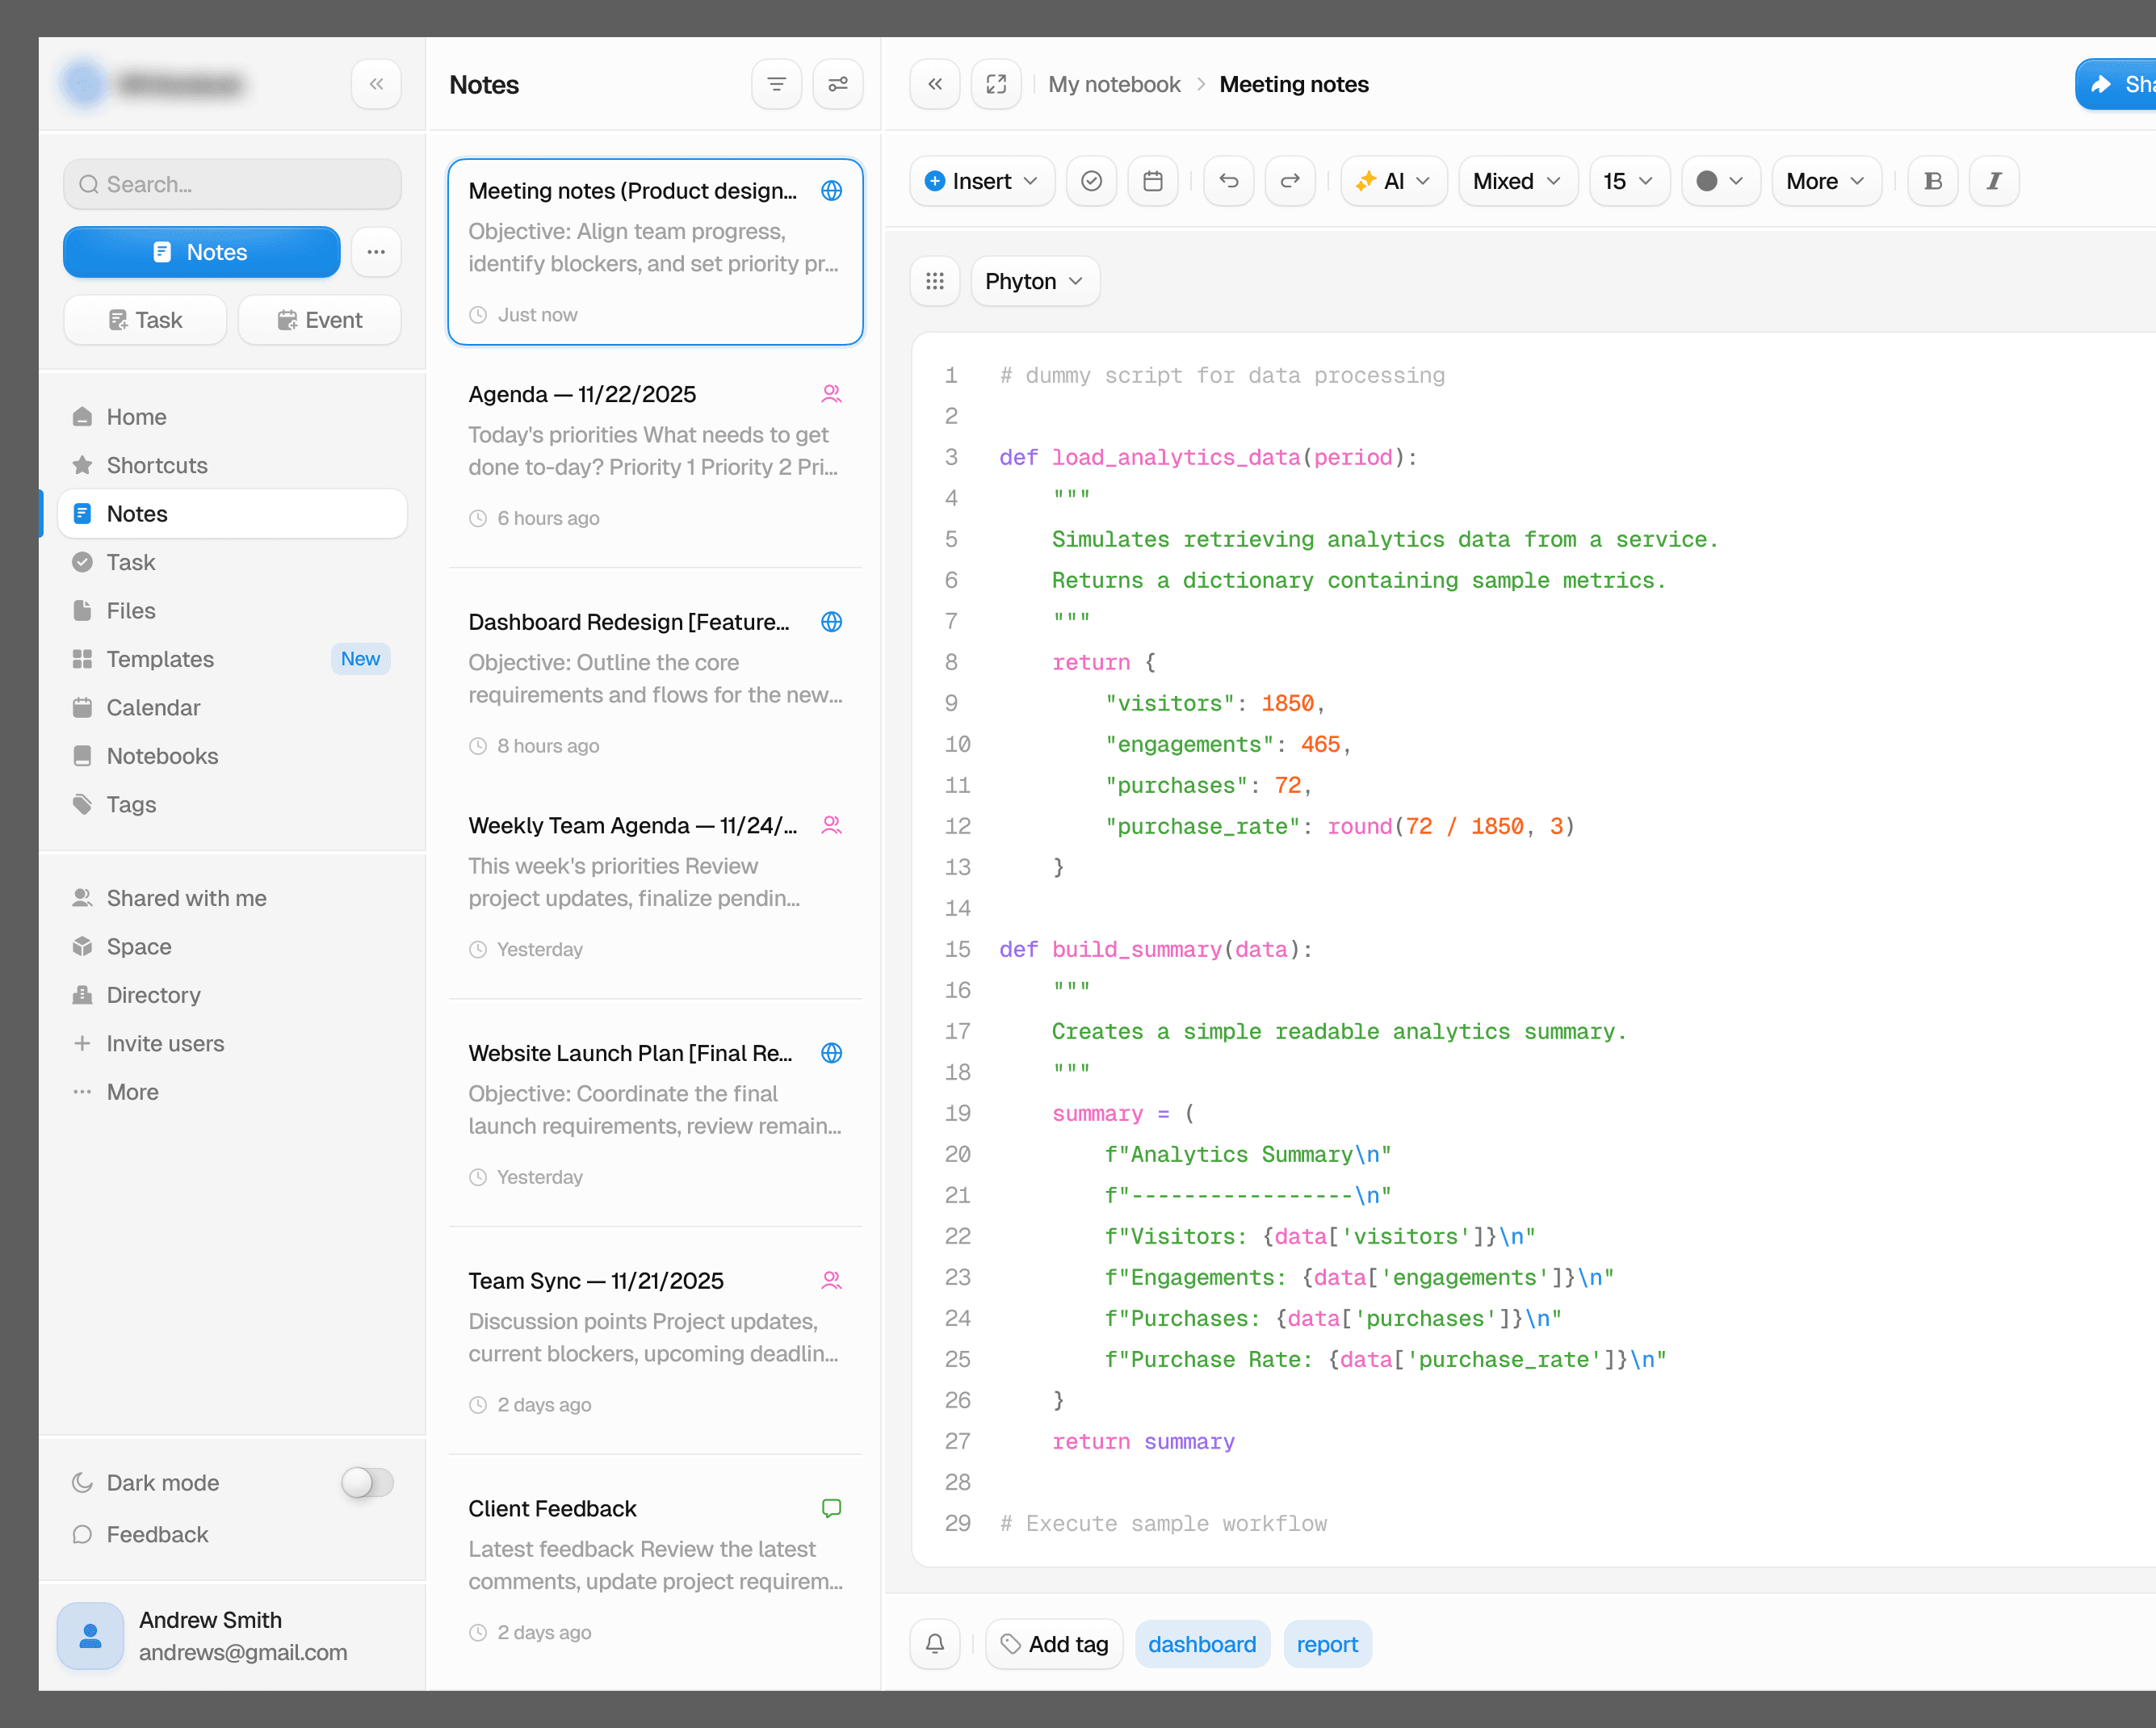The width and height of the screenshot is (2156, 1728).
Task: Click the globe icon on Dashboard Redesign note
Action: pyautogui.click(x=831, y=622)
